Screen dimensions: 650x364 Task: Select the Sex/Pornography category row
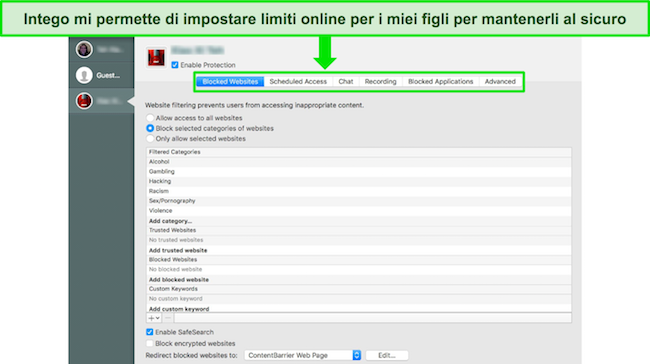[359, 201]
